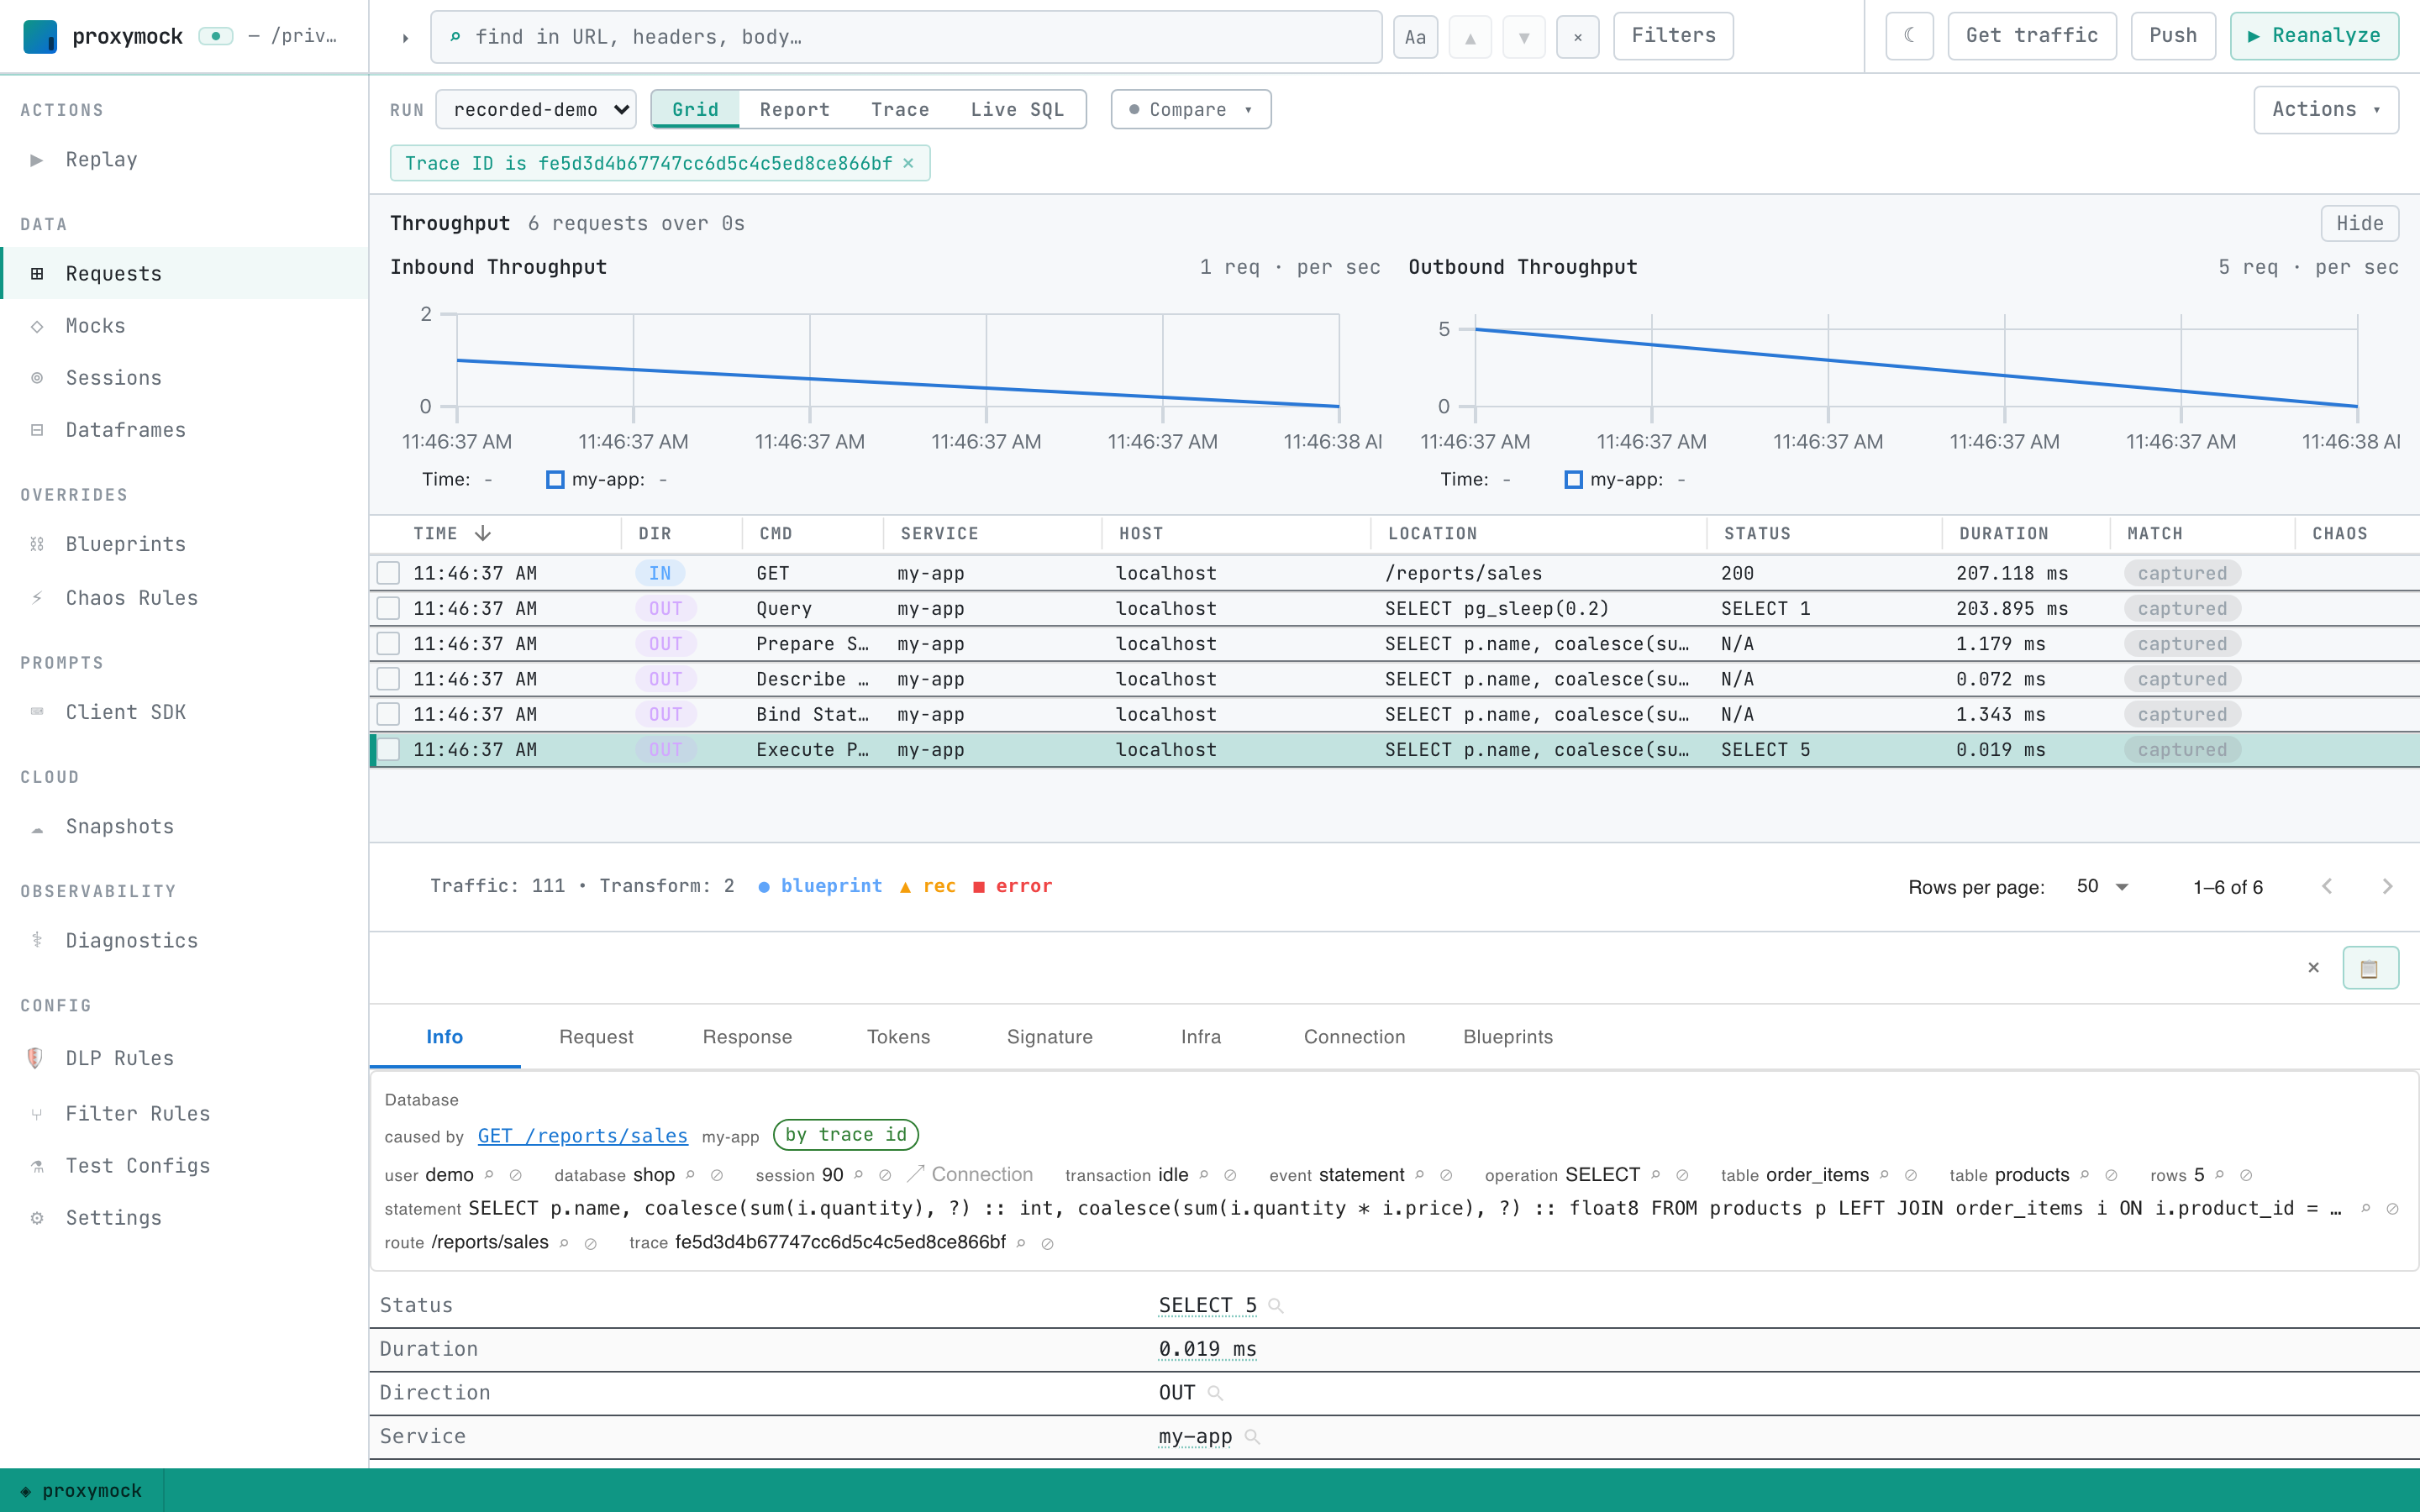
Task: Switch to the Live SQL view
Action: (1017, 109)
